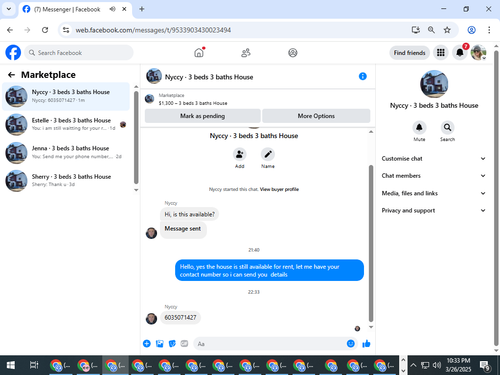Select the Messenger Facebook browser tab
The image size is (500, 375).
click(75, 9)
